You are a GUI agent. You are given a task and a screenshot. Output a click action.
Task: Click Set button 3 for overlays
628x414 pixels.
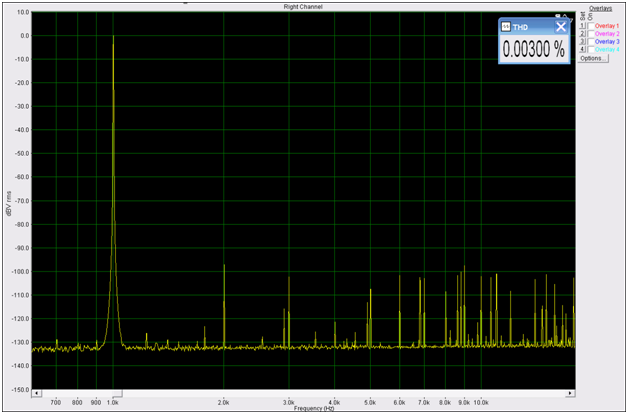coord(582,41)
